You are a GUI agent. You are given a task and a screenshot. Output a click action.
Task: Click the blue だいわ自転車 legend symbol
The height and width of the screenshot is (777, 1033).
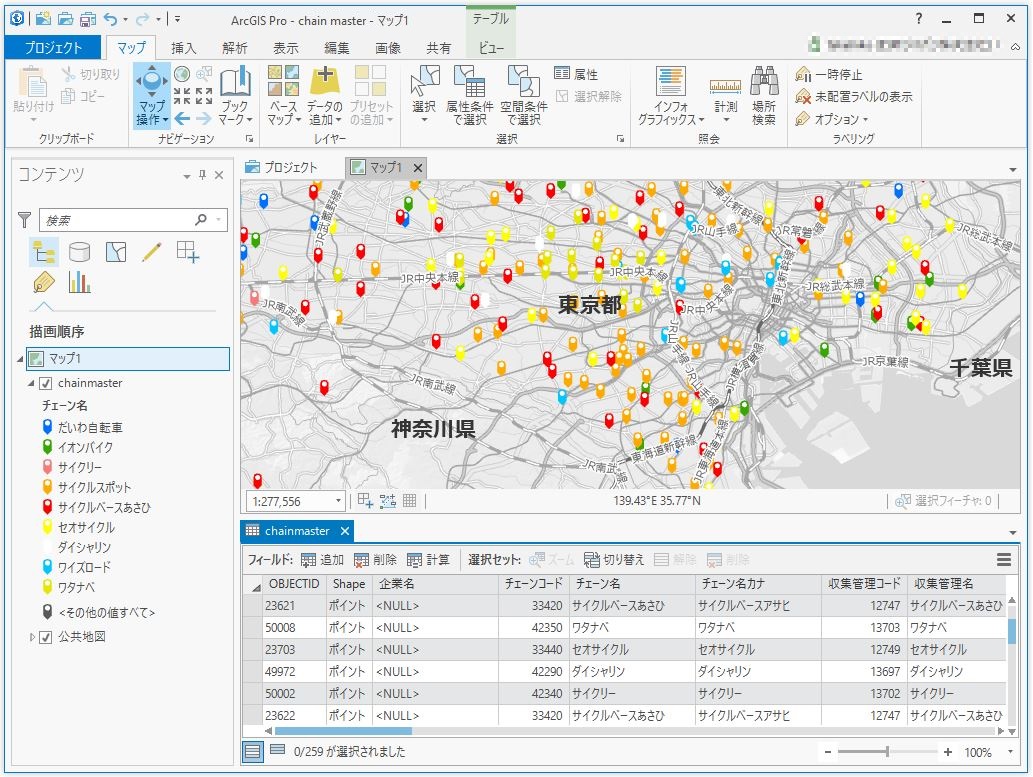[47, 427]
